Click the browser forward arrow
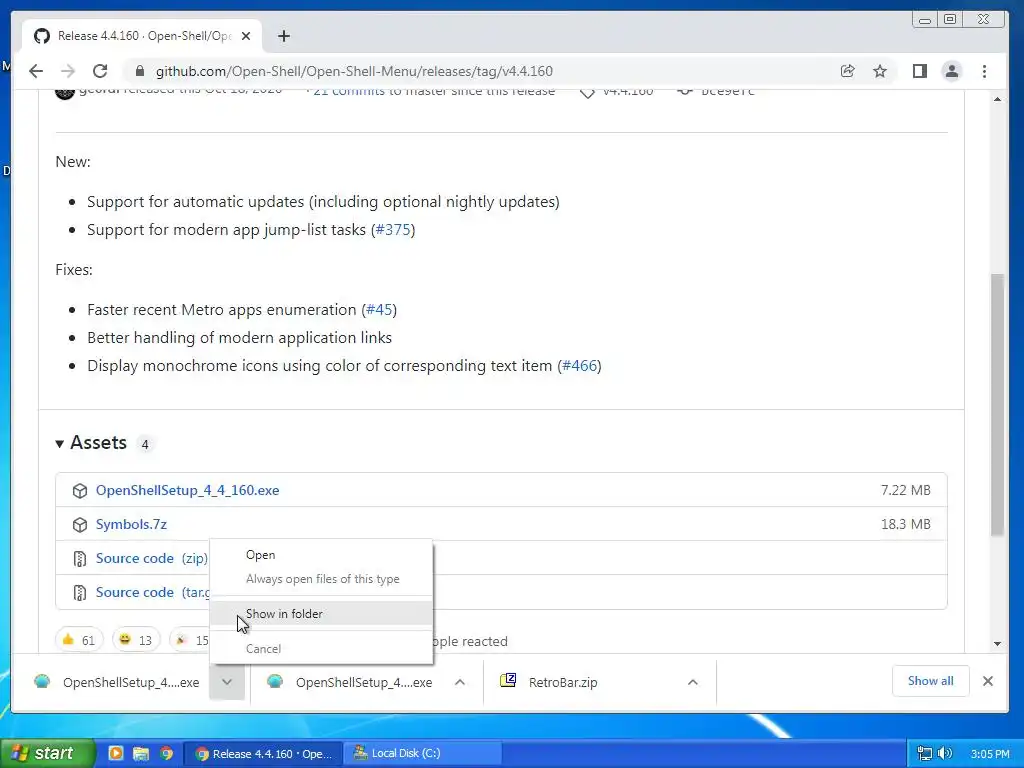The width and height of the screenshot is (1024, 768). tap(68, 71)
